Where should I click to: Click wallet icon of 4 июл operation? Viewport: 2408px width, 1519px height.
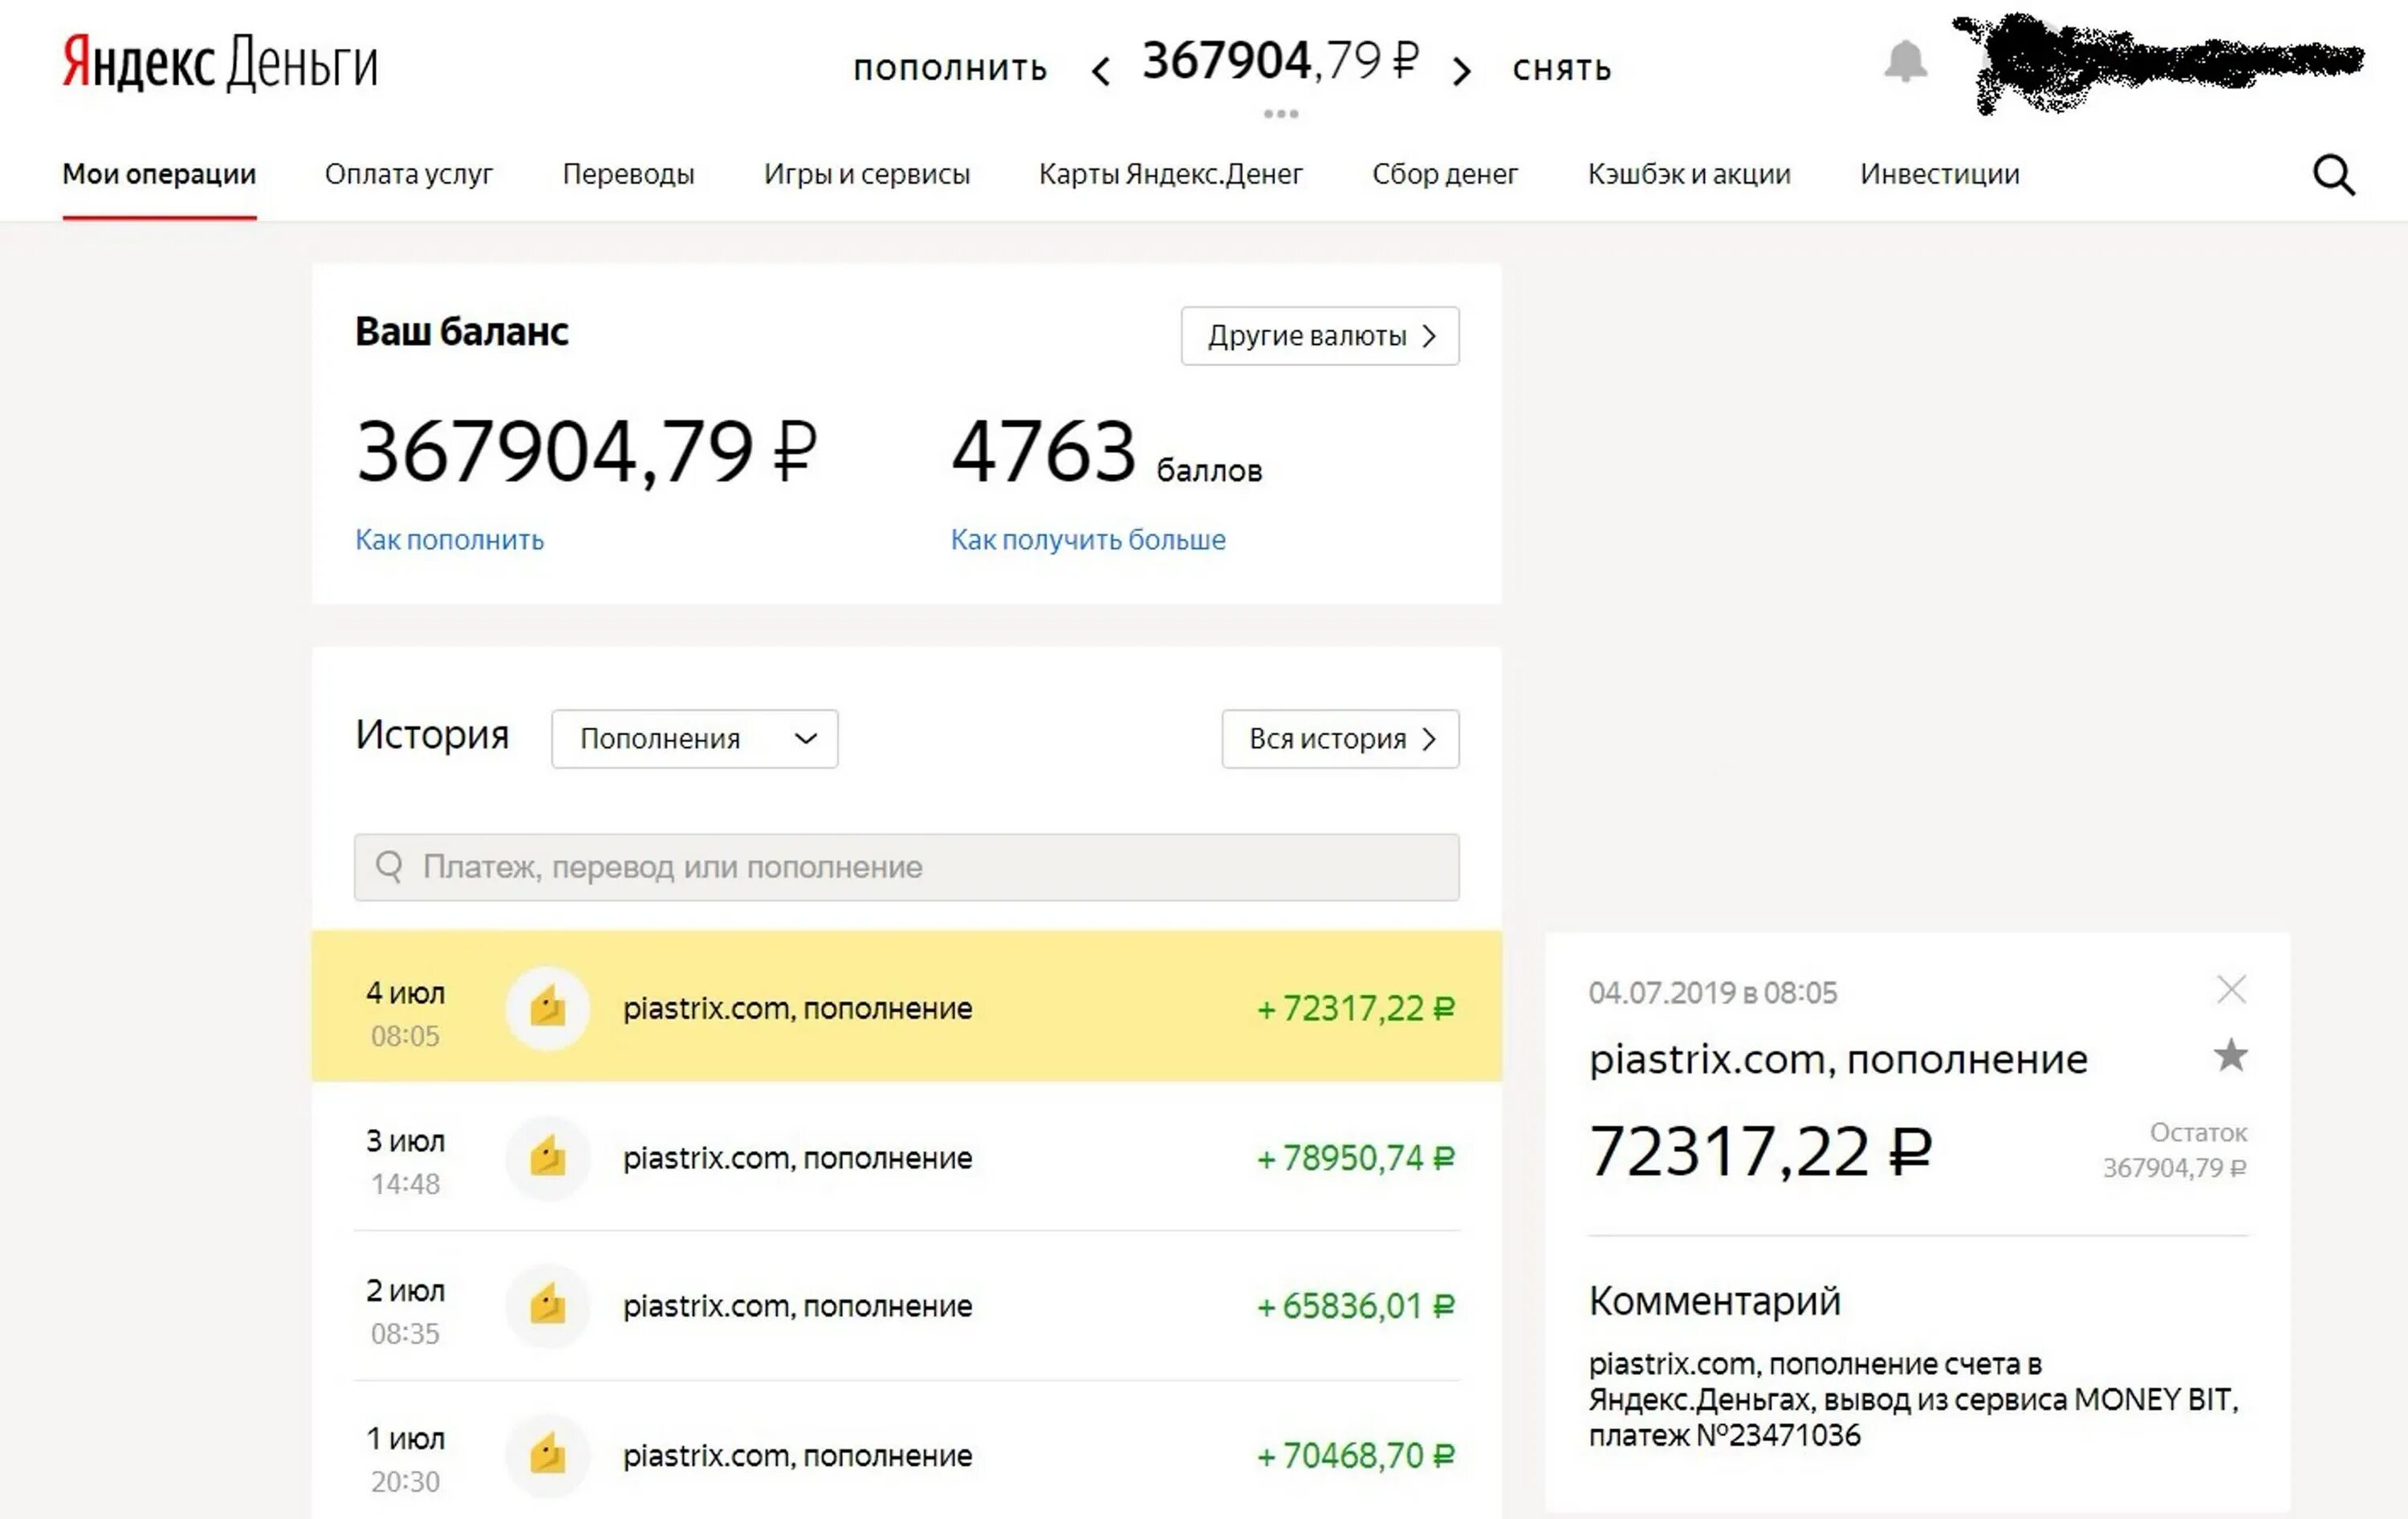tap(547, 1007)
